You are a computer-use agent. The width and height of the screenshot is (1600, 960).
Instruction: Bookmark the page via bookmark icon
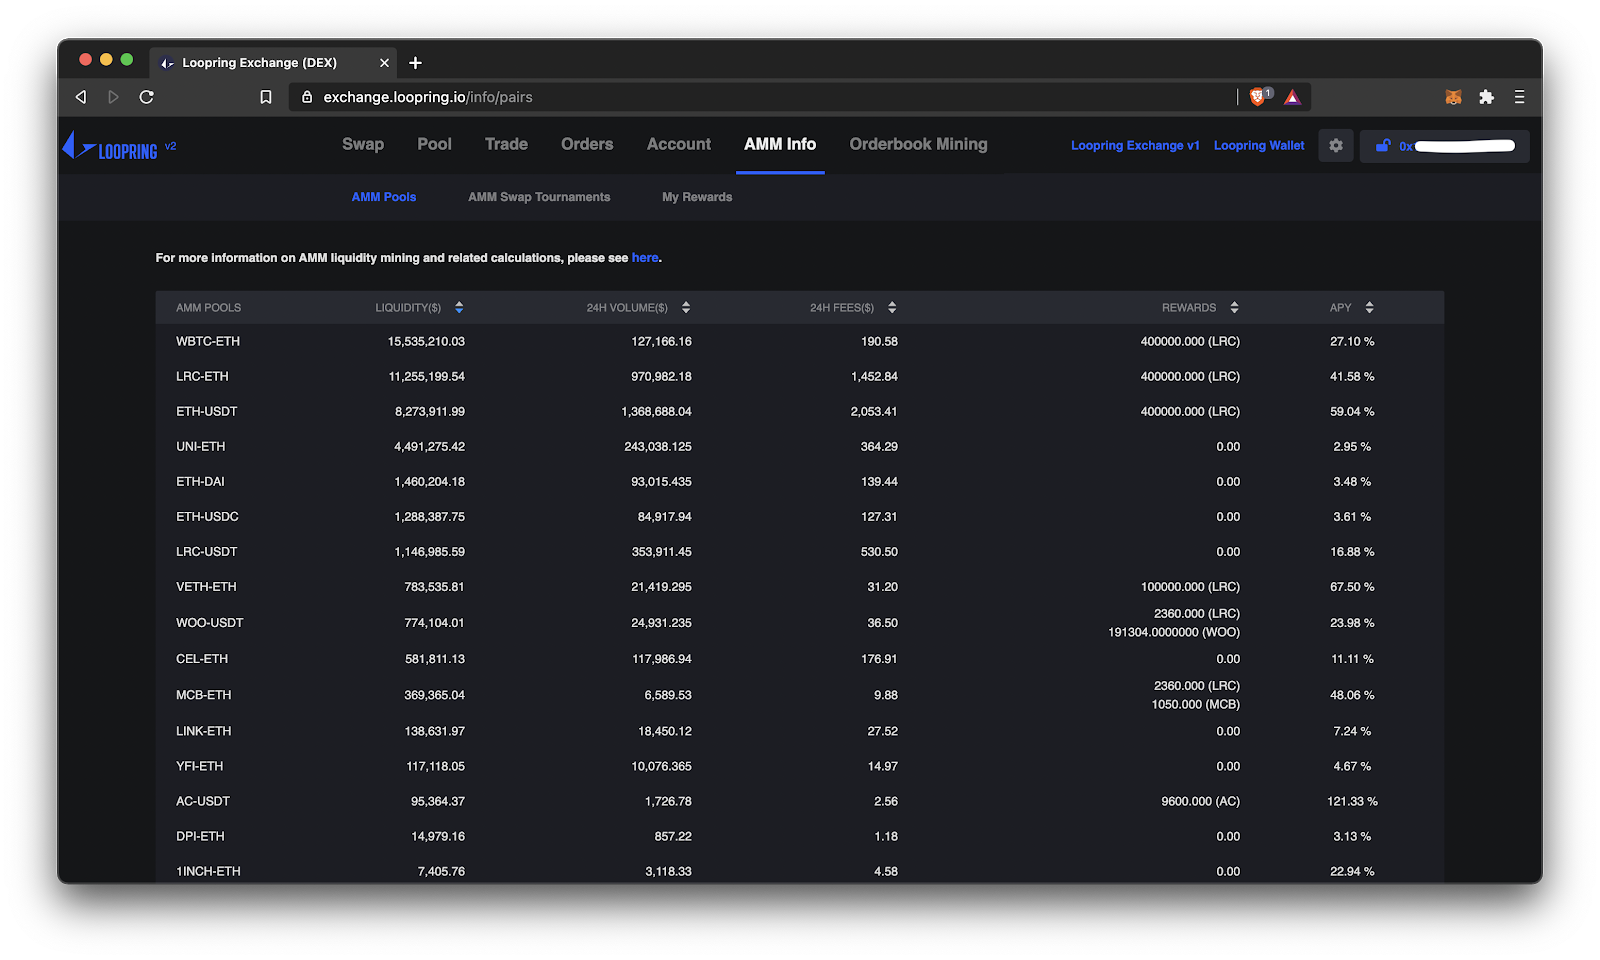click(x=266, y=97)
